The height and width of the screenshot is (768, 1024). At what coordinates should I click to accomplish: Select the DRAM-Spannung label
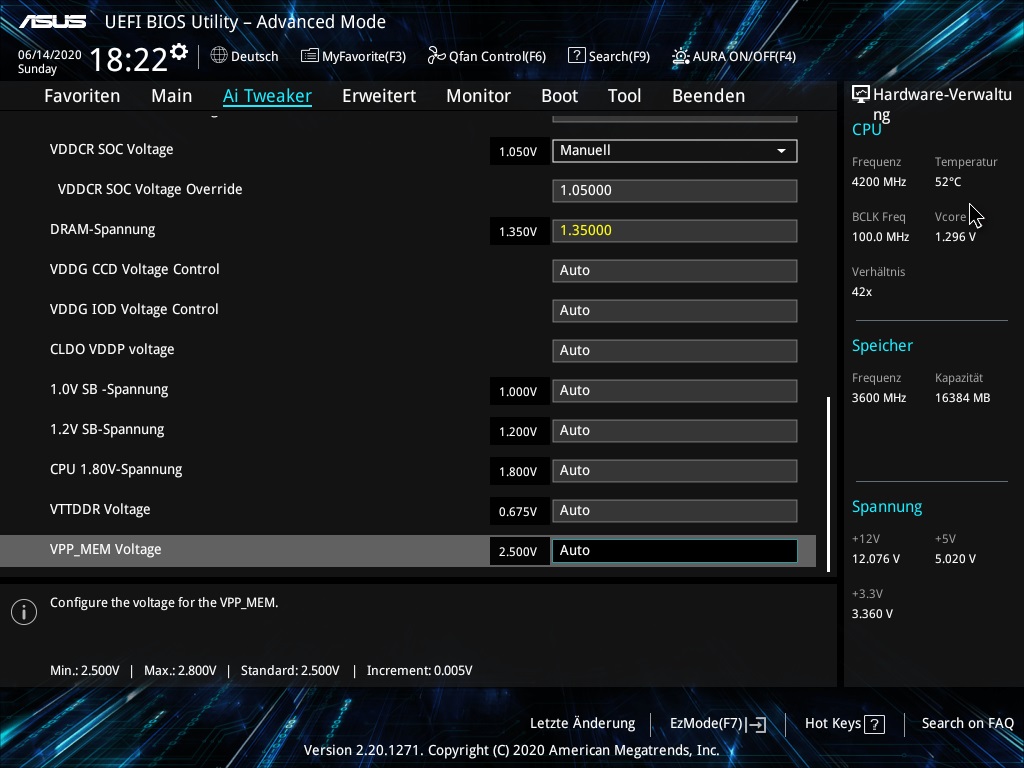tap(103, 230)
